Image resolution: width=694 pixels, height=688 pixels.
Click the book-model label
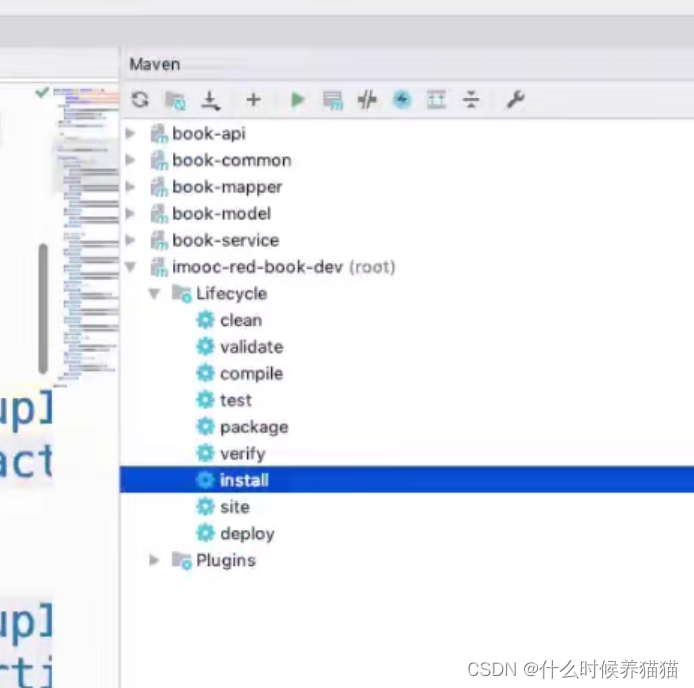click(x=221, y=214)
